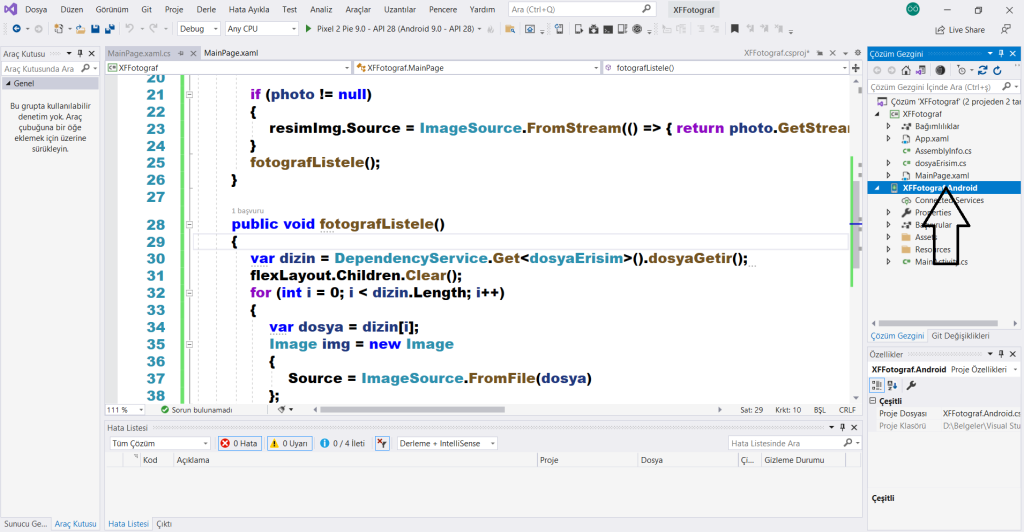Screen dimensions: 1024x532
Task: Open the Hata Ayıkla menu
Action: point(249,9)
